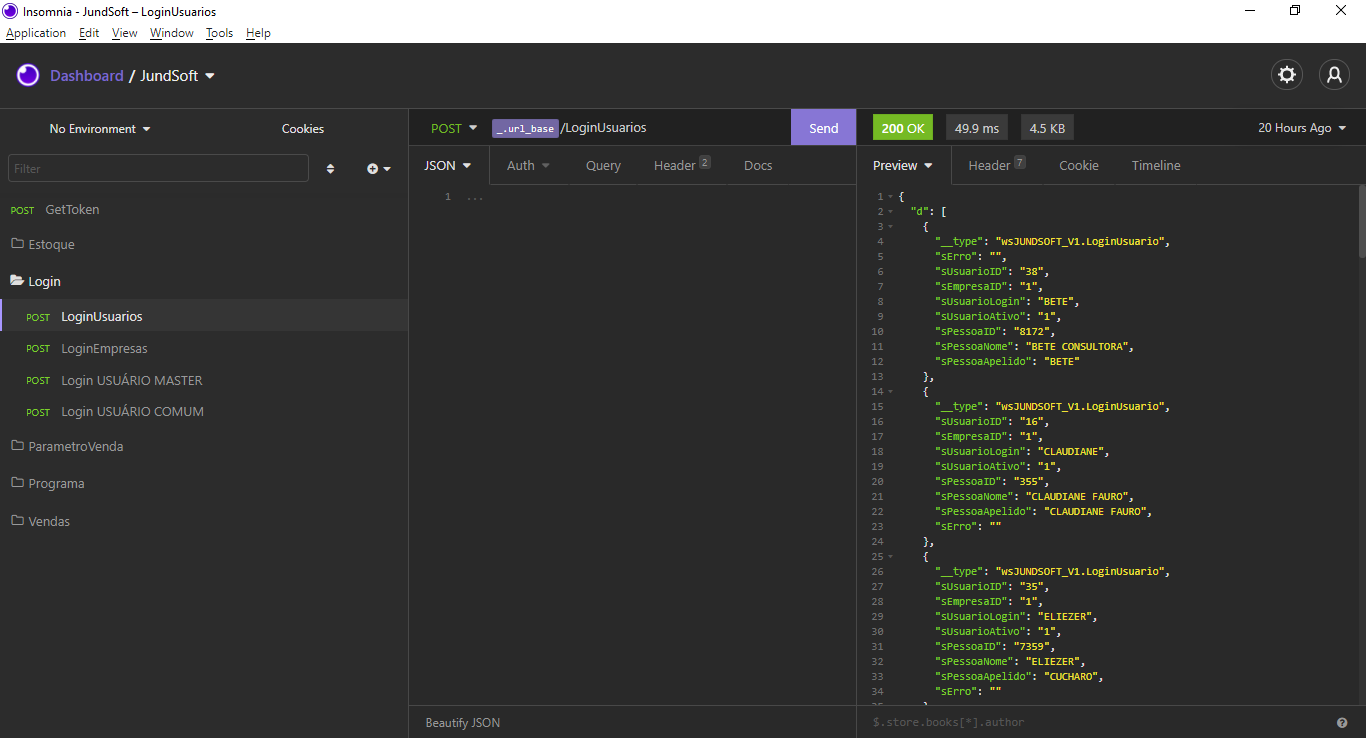
Task: Open the Window menu
Action: coord(172,33)
